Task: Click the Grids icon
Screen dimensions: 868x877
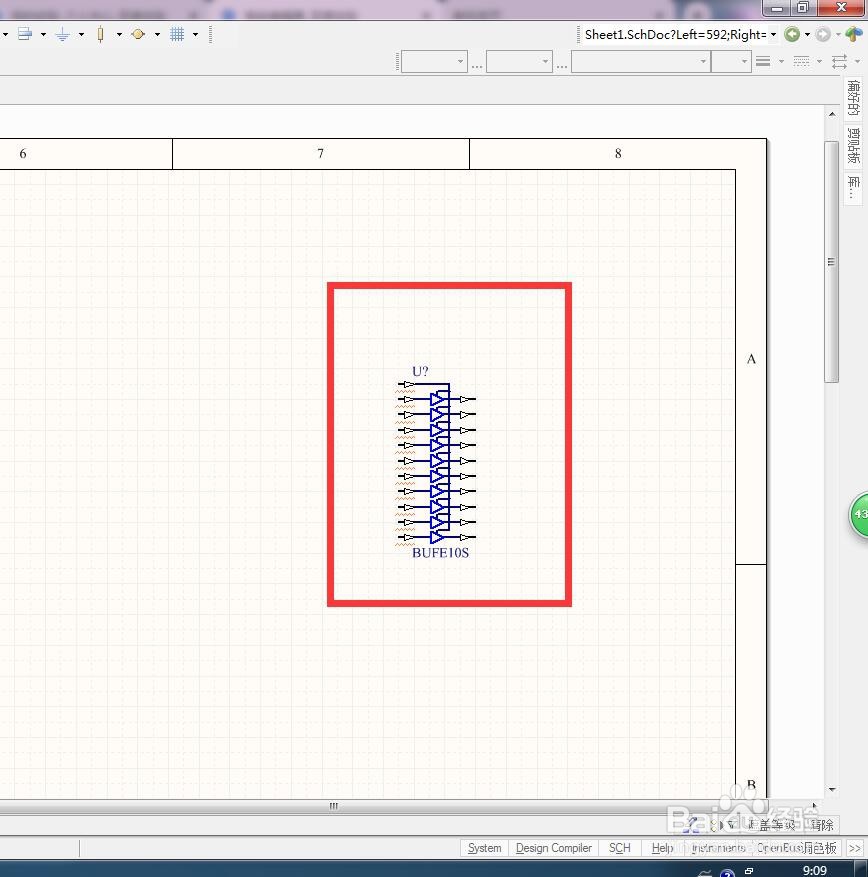Action: pyautogui.click(x=177, y=34)
